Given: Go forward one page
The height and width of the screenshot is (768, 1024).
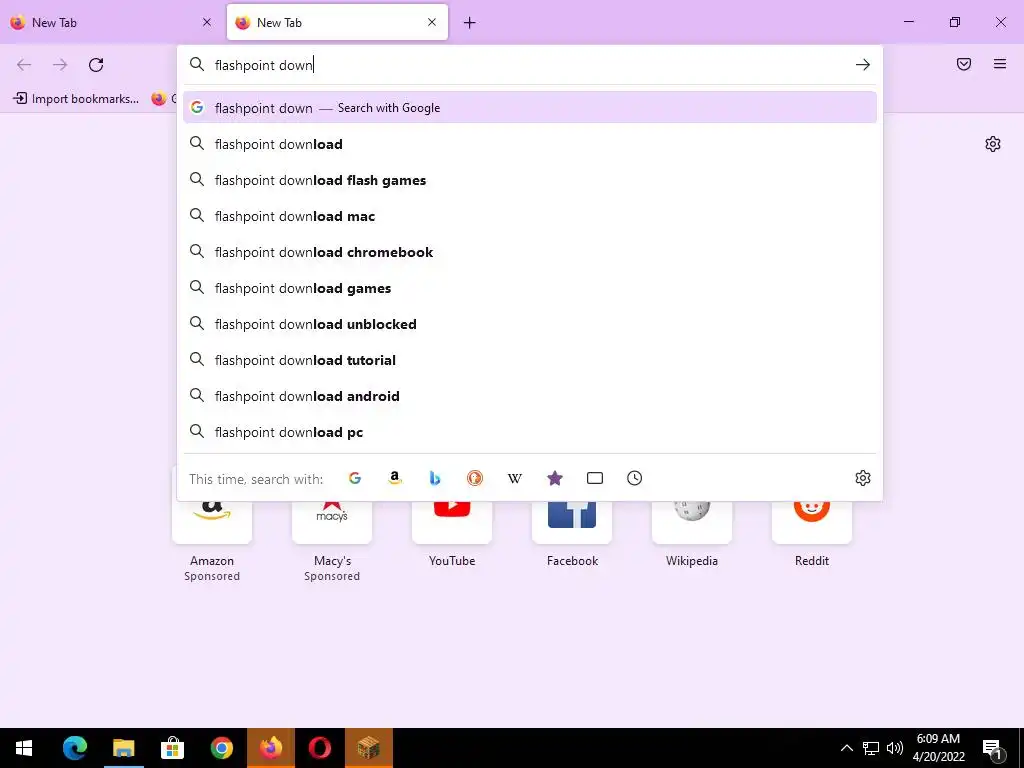Looking at the screenshot, I should (x=60, y=65).
